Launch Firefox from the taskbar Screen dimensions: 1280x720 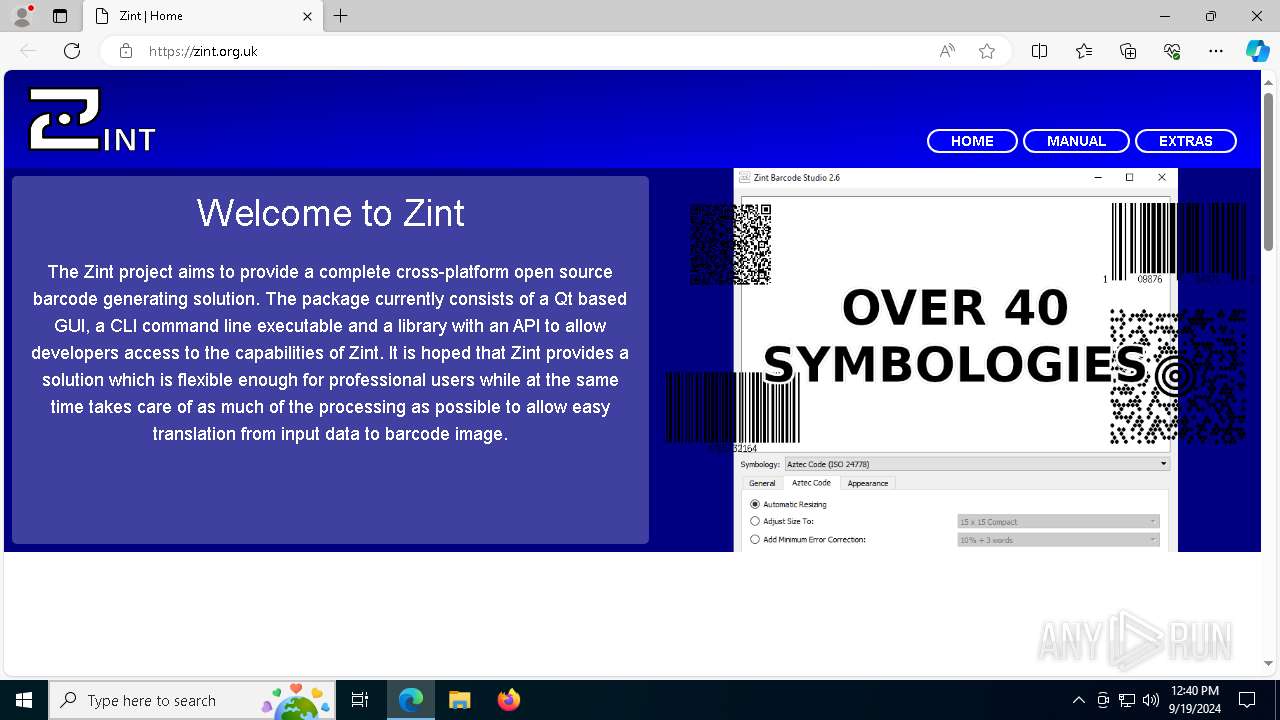(508, 700)
